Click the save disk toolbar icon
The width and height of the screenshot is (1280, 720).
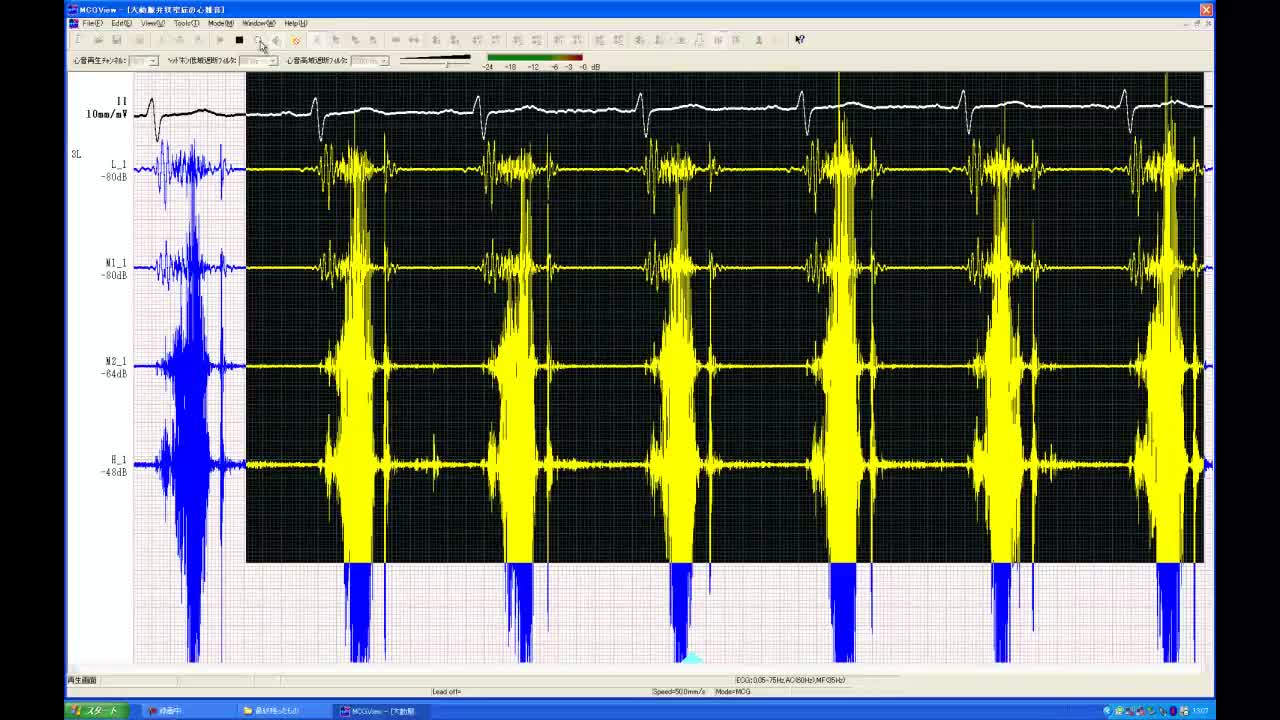[117, 40]
